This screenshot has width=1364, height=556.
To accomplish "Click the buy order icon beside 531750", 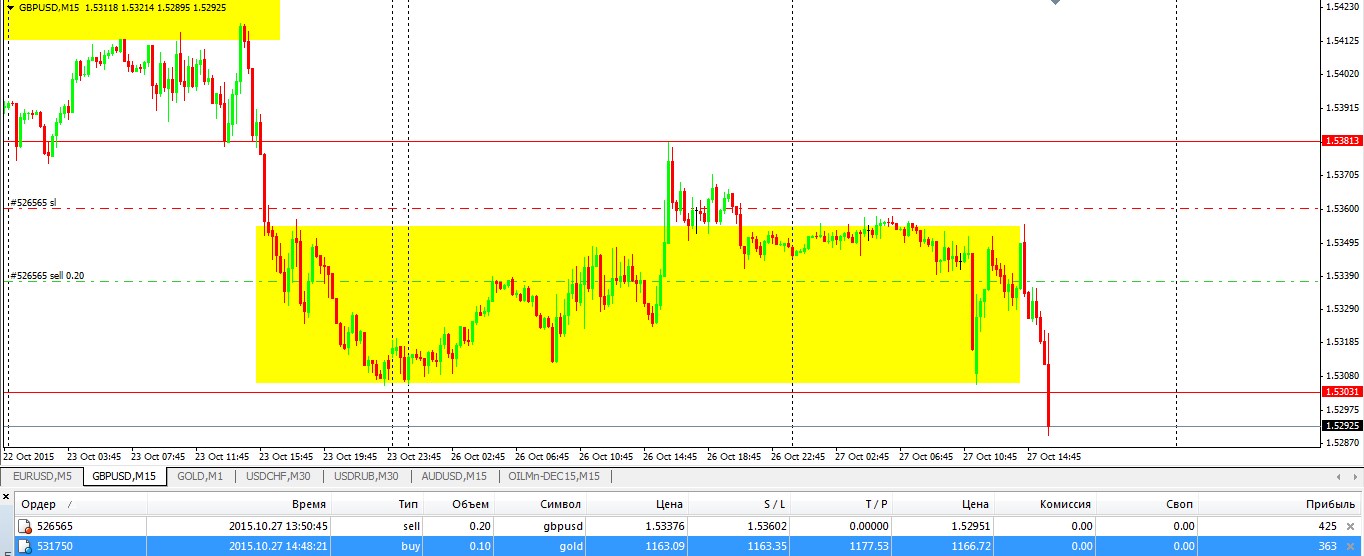I will tap(25, 546).
